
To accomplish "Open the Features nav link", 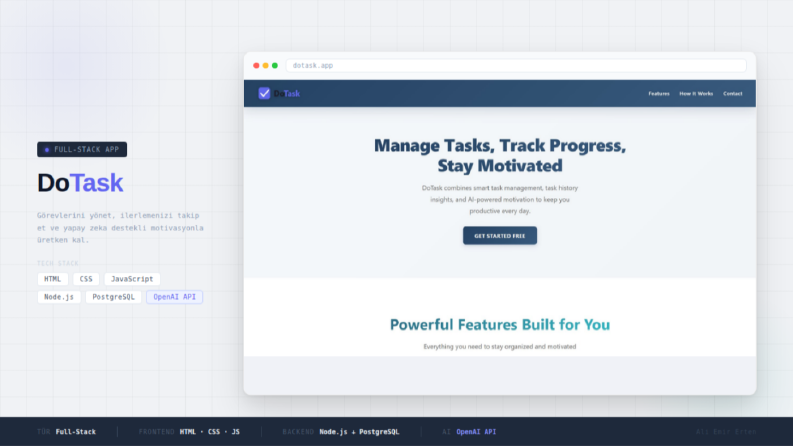I will pyautogui.click(x=659, y=94).
